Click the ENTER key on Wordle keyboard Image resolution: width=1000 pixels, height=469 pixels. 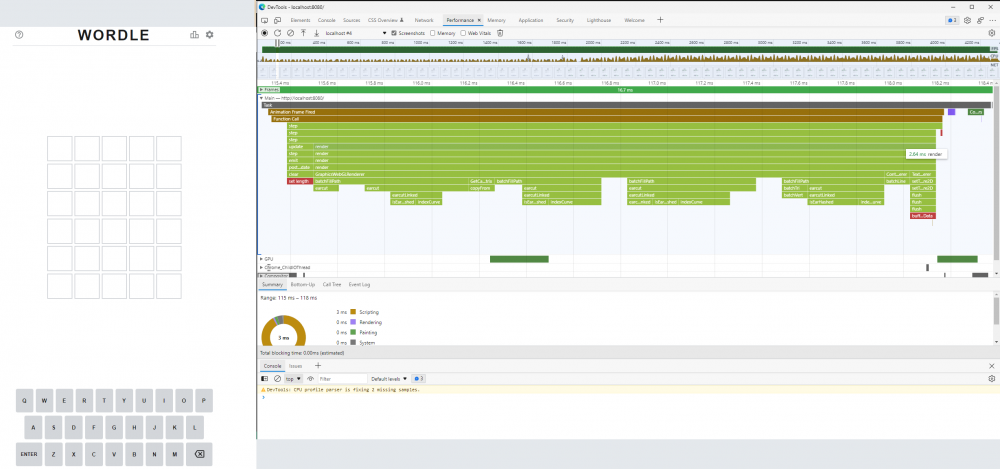(x=29, y=454)
